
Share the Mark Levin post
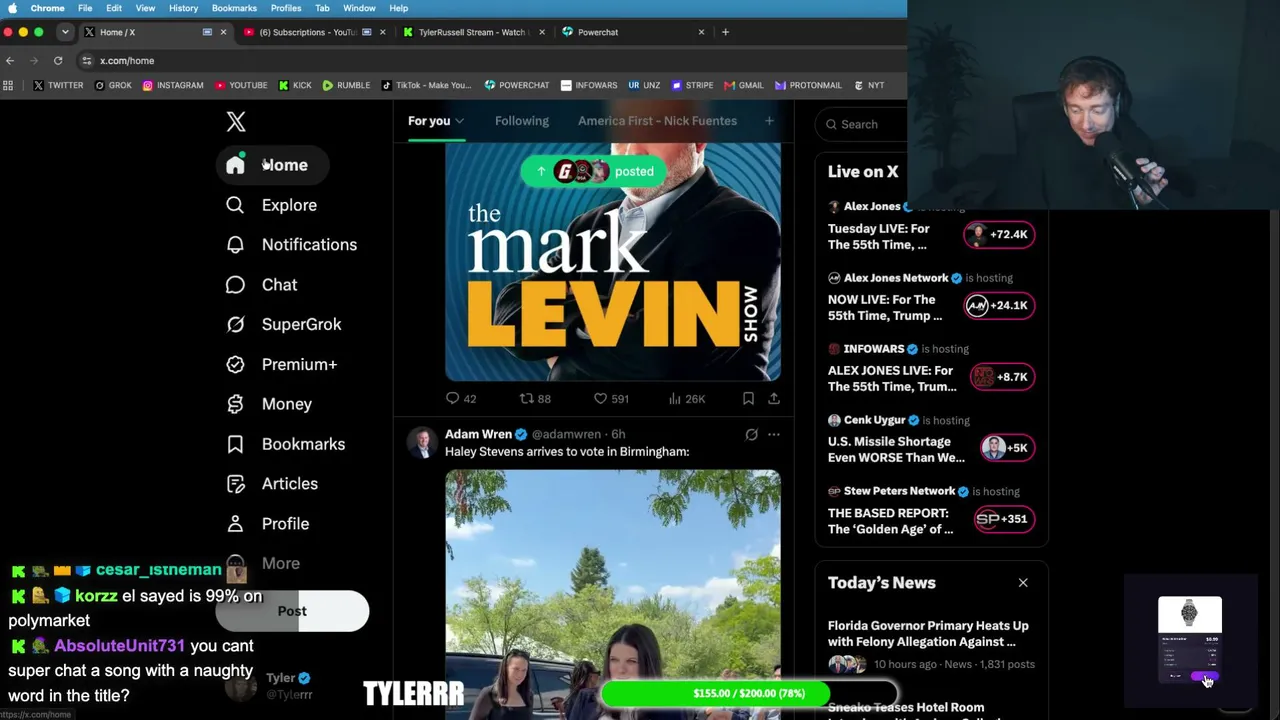[x=774, y=399]
